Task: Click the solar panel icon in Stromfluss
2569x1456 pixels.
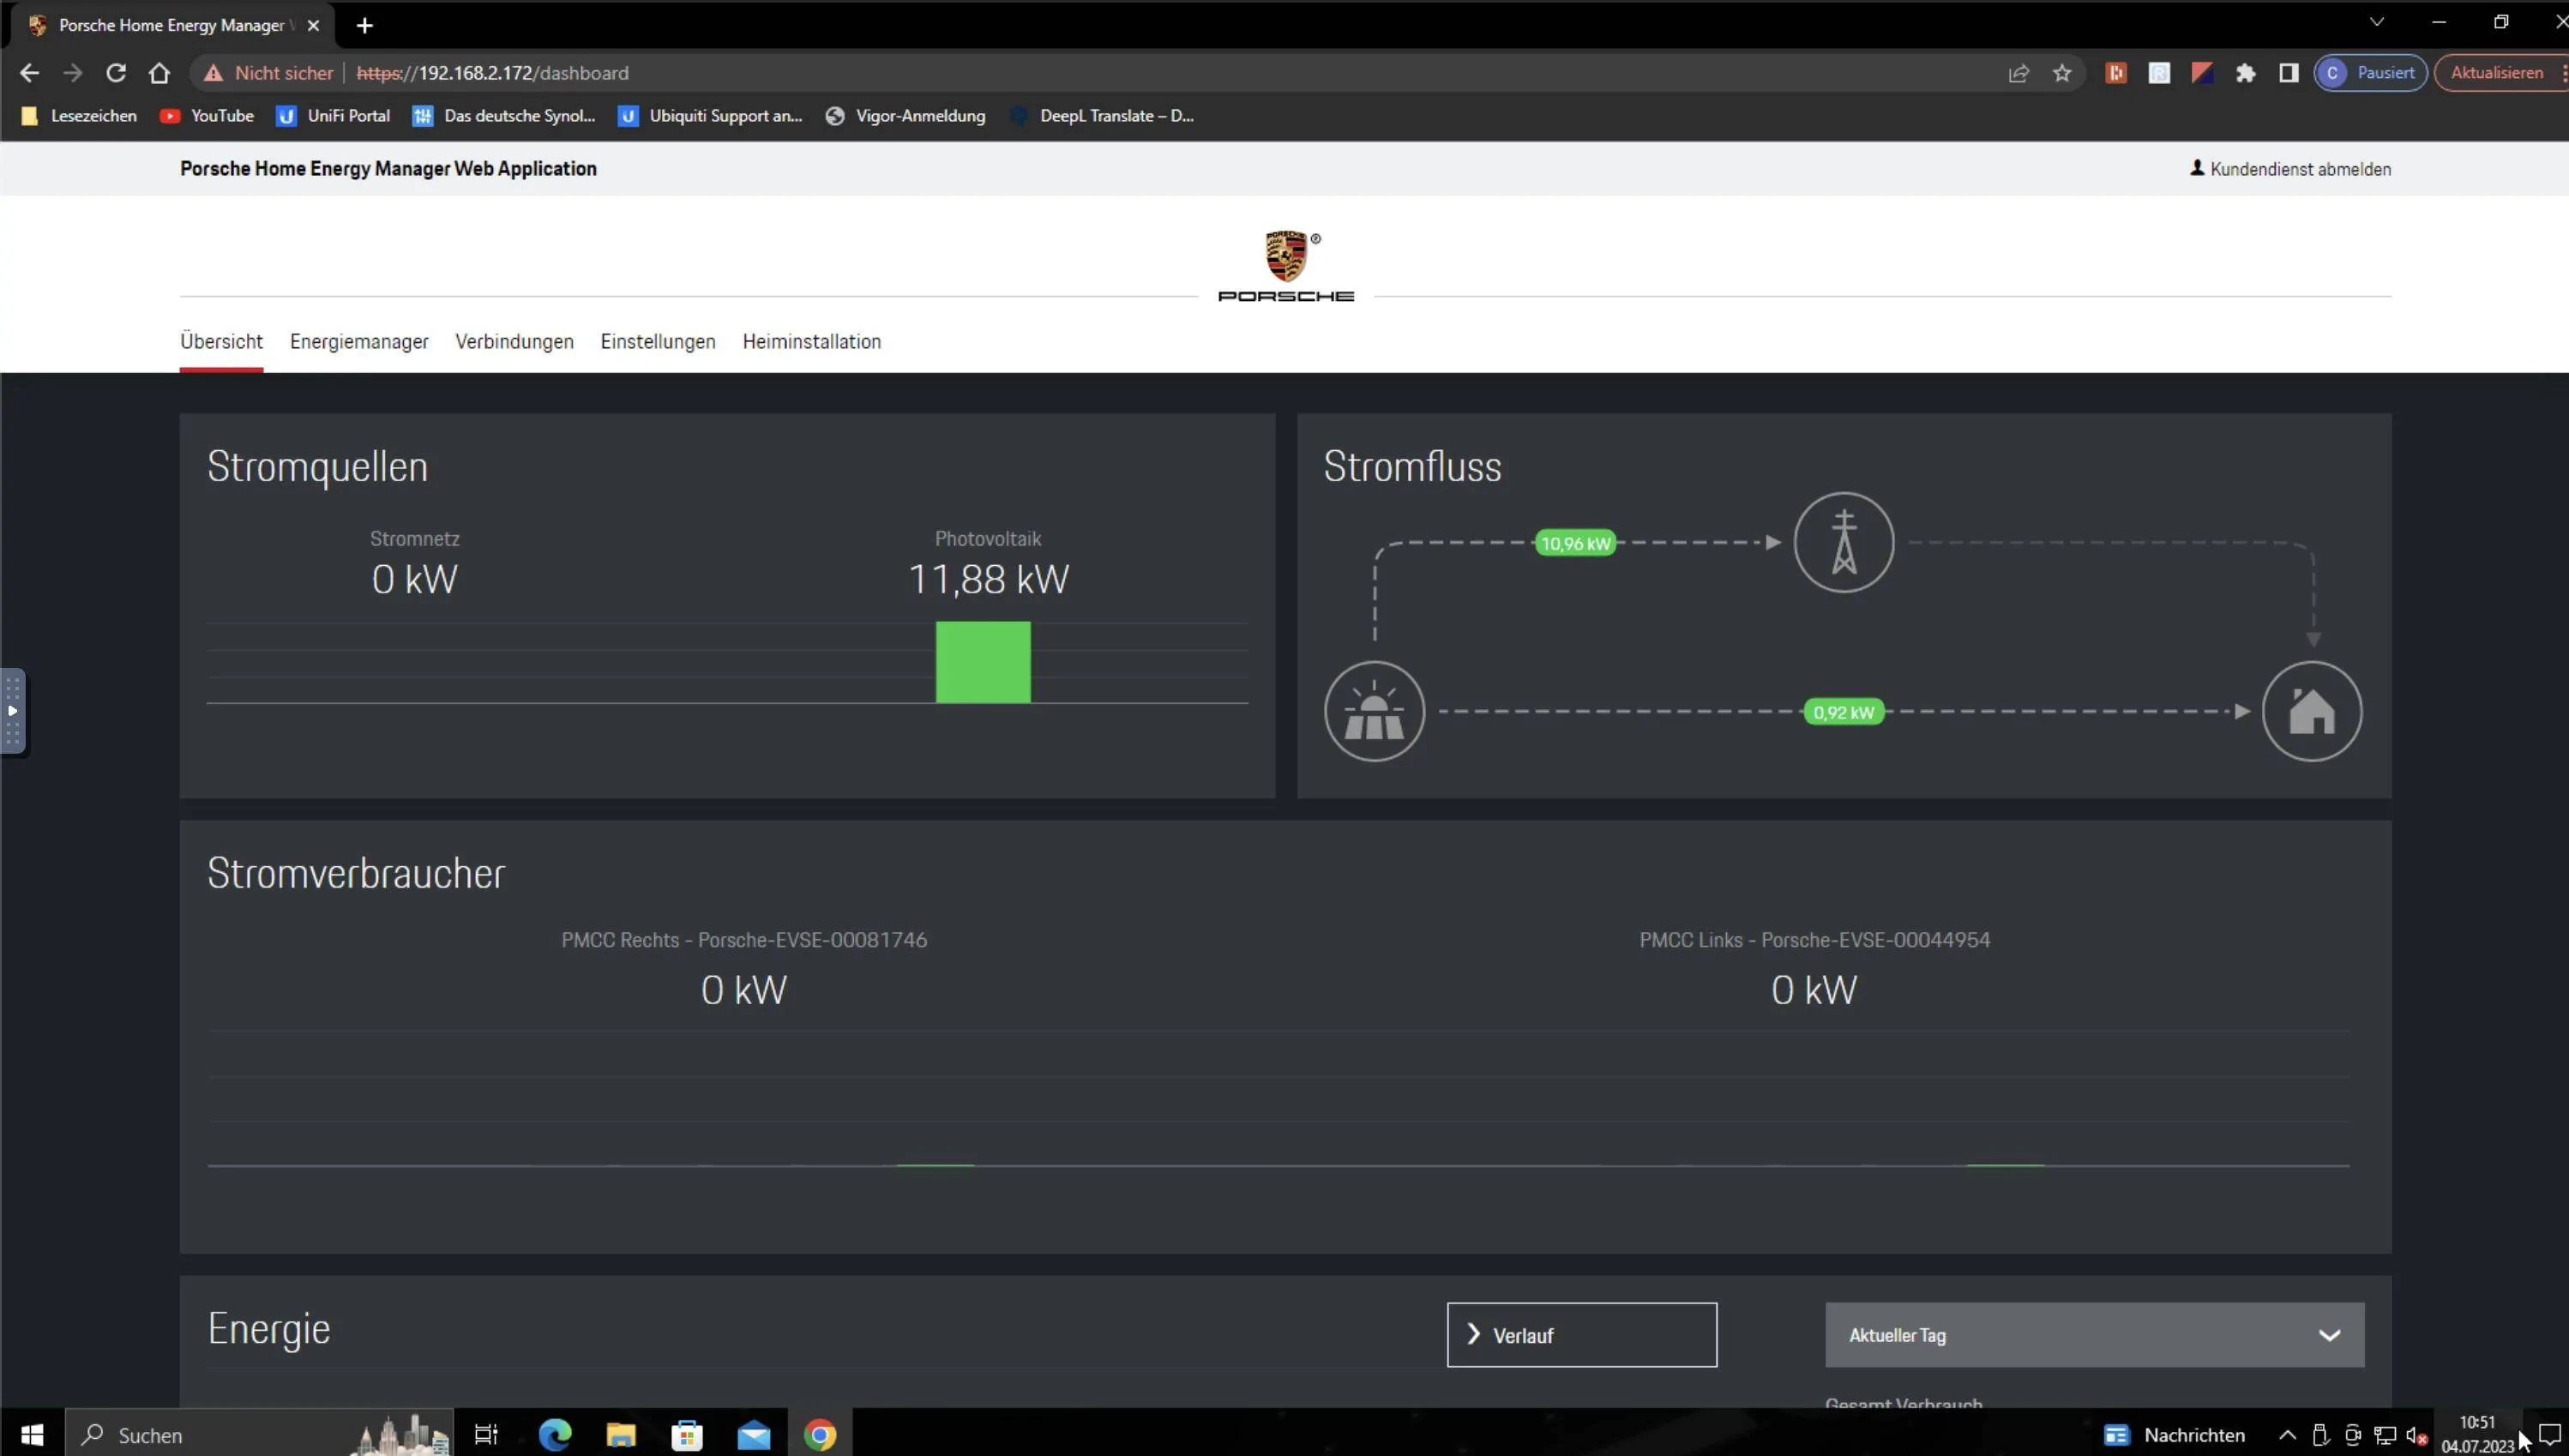Action: coord(1374,711)
